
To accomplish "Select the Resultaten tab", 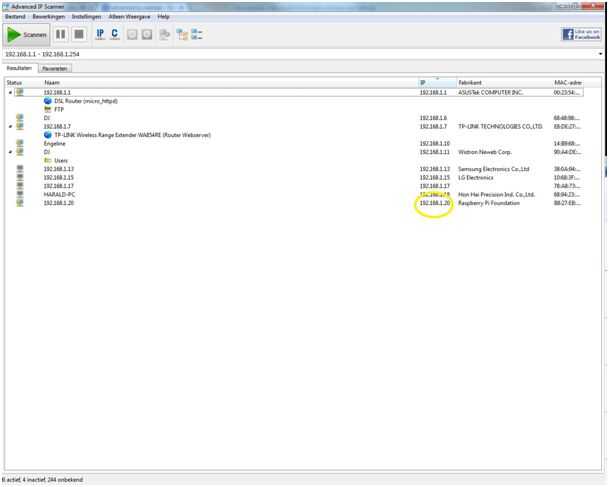I will [19, 68].
